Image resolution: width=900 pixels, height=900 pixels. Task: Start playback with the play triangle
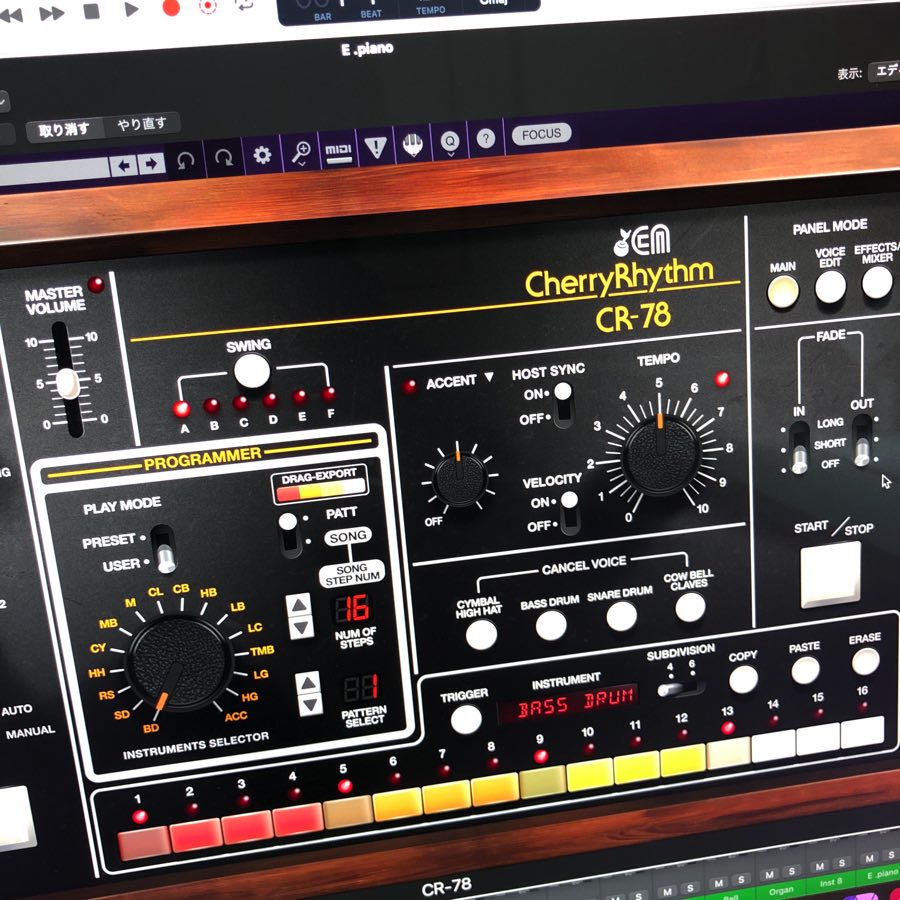[131, 9]
